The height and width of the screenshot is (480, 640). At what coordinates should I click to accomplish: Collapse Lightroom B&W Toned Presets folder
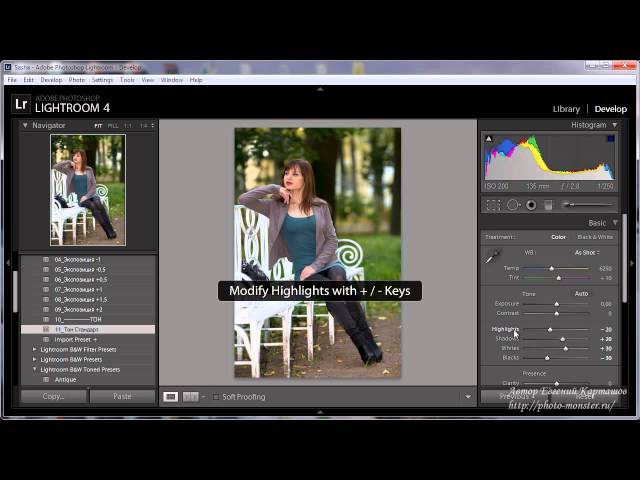point(34,369)
